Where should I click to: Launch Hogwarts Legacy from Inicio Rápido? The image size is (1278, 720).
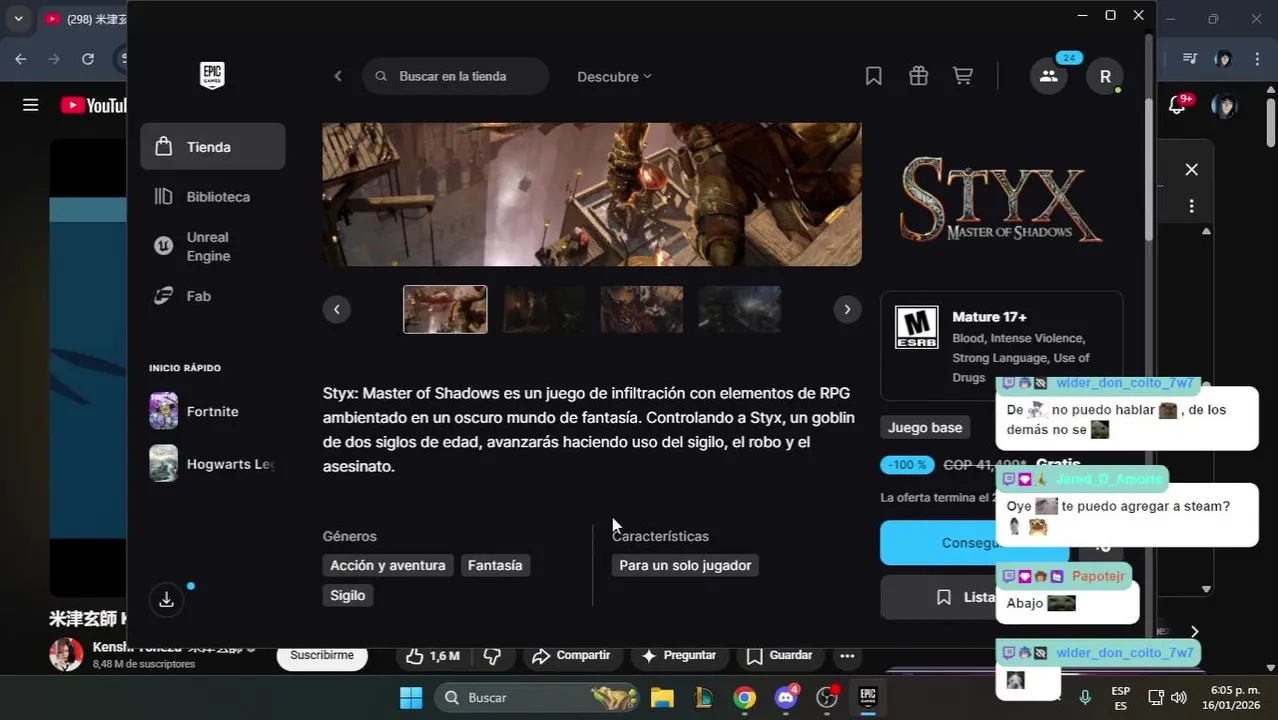(x=212, y=464)
